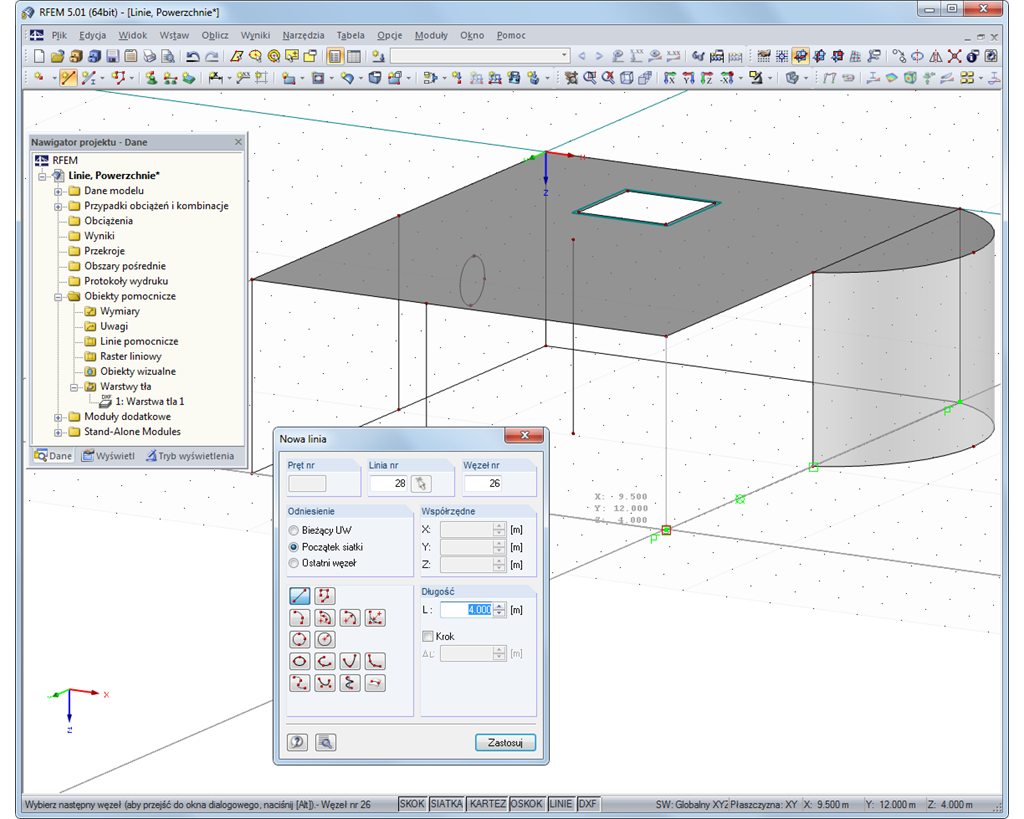
Task: Click the pick-line cursor icon beside Linia nr
Action: 421,484
